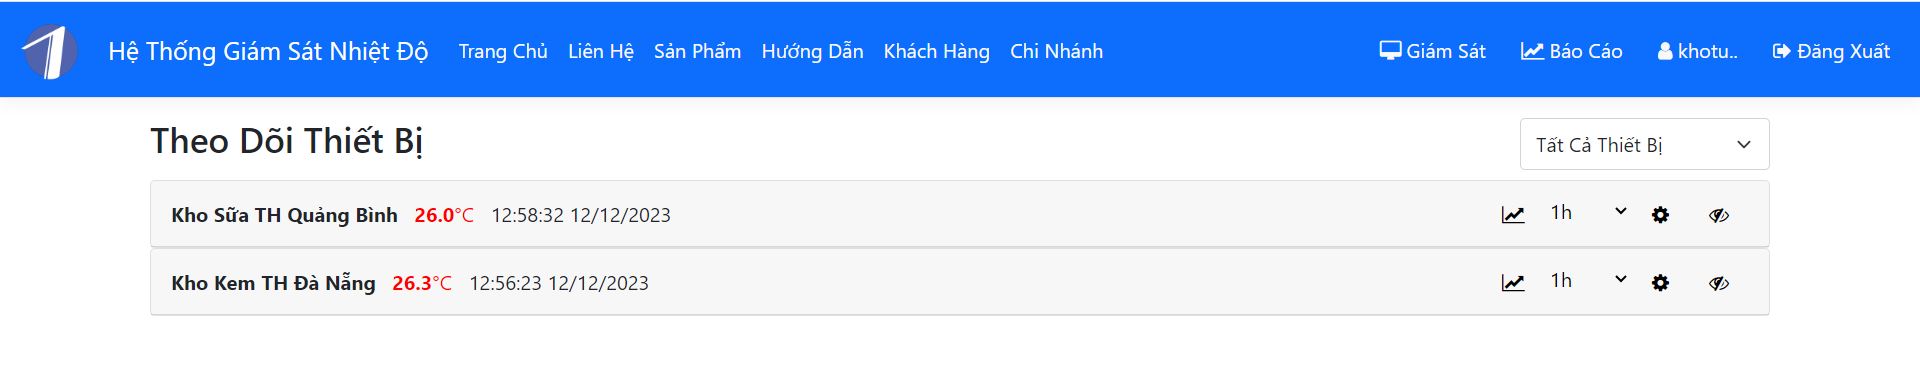This screenshot has width=1920, height=368.
Task: Open the Tất Cả Thiết Bị dropdown
Action: (1644, 145)
